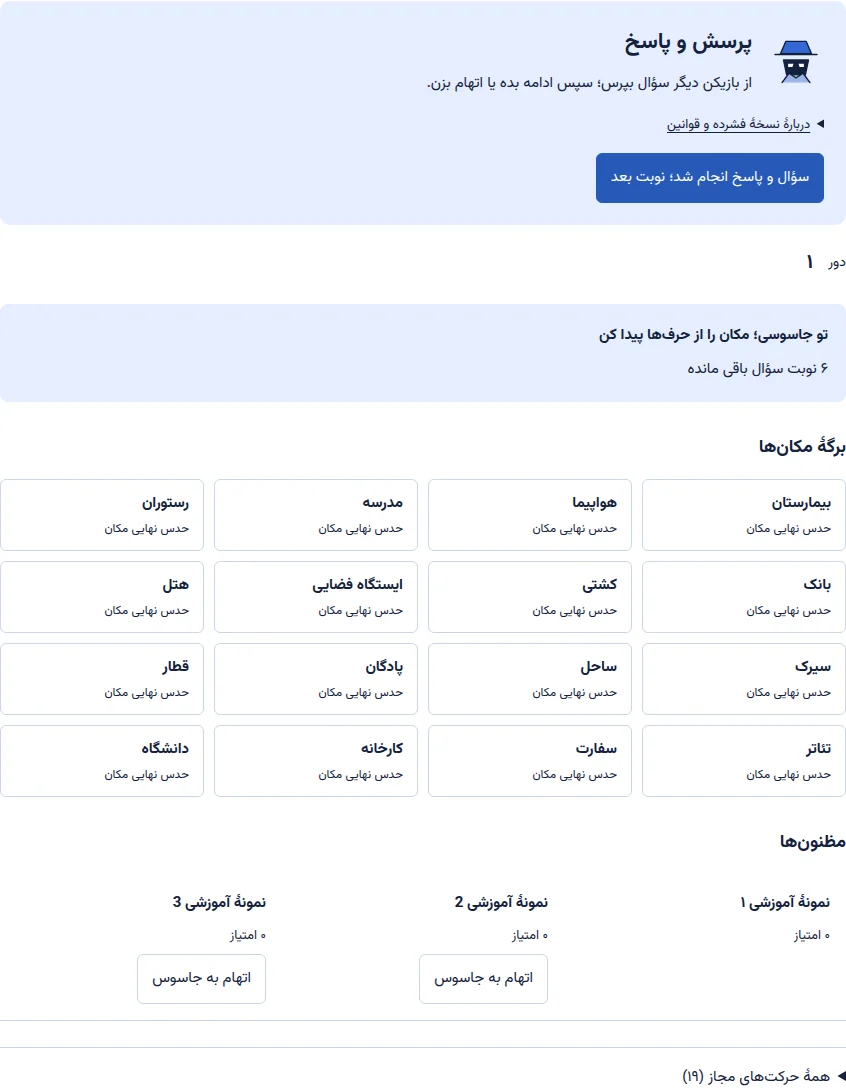846x1092 pixels.
Task: Accuse نمونهٔ آموزشی 3 of being spy
Action: click(x=201, y=978)
